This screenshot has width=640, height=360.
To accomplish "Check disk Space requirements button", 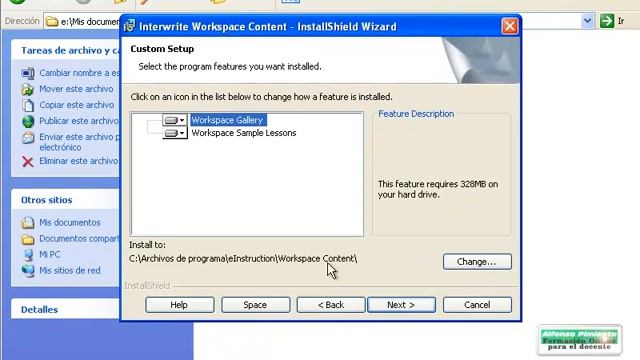I will pos(256,305).
